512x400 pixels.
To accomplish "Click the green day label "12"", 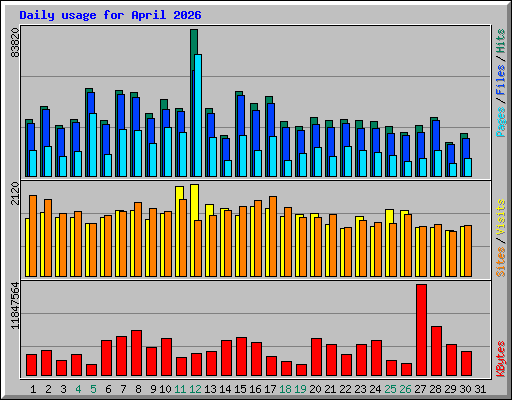I will (195, 389).
